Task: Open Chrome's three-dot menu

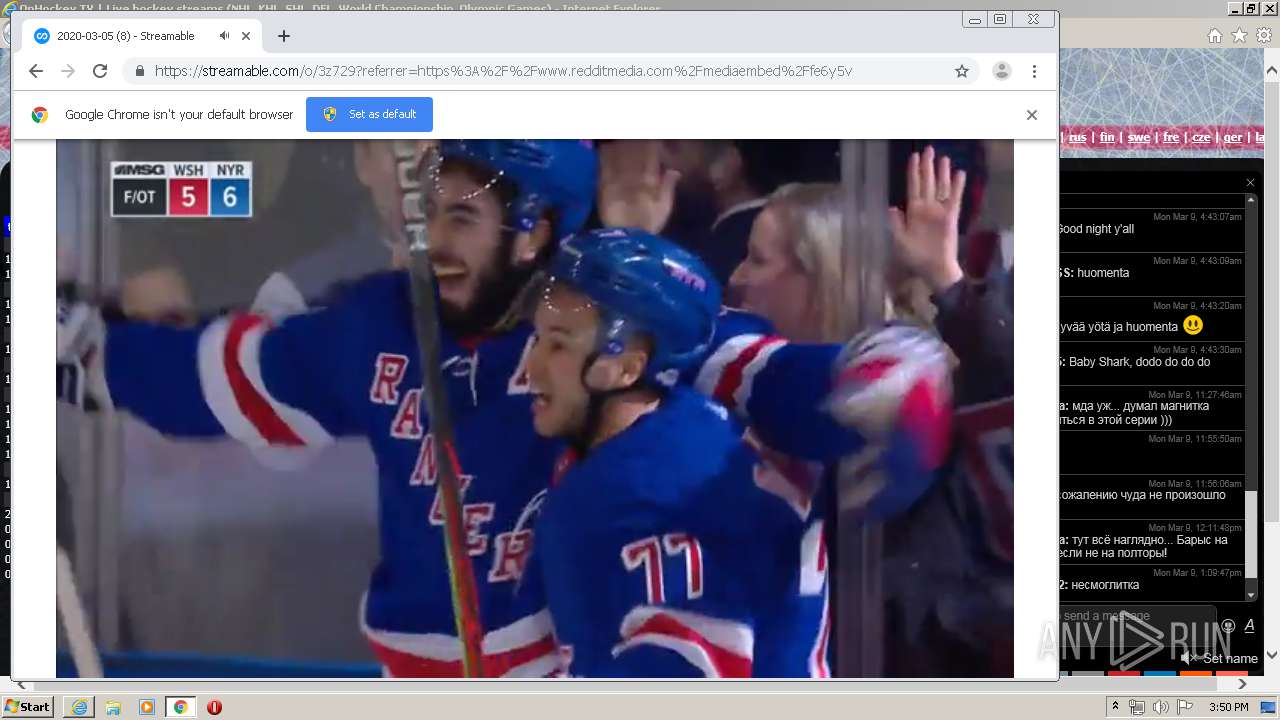Action: click(x=1035, y=71)
